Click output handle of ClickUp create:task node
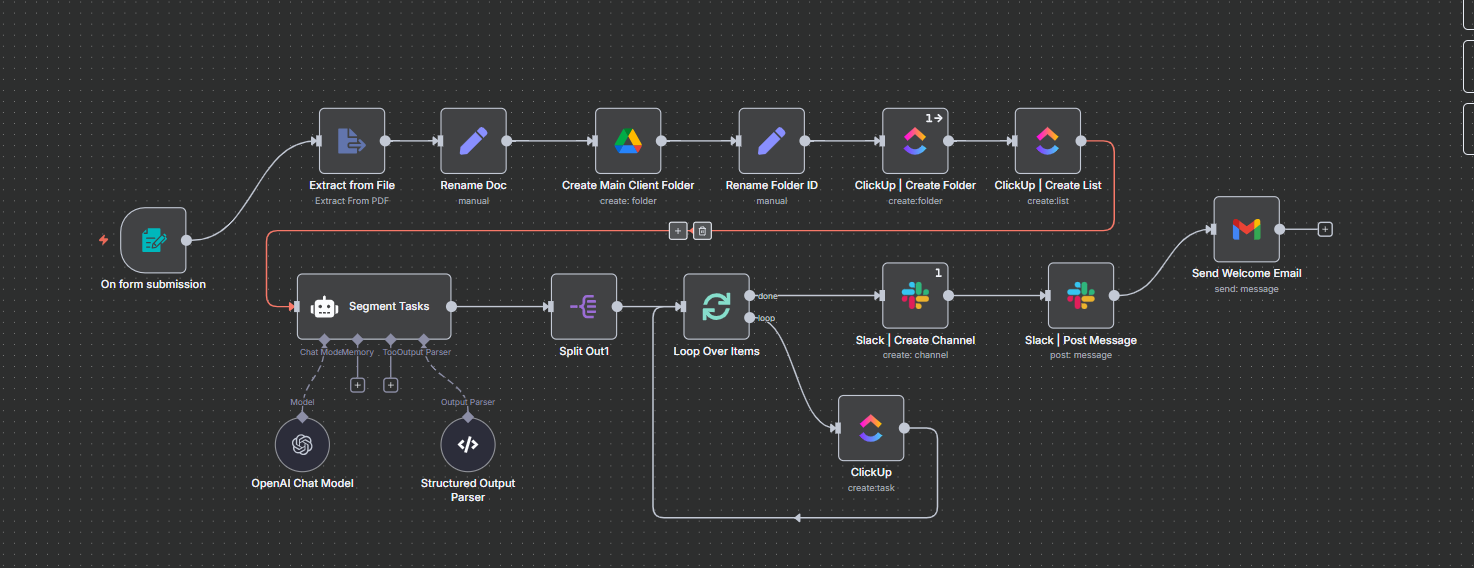Screen dimensions: 1474x568 click(x=904, y=428)
